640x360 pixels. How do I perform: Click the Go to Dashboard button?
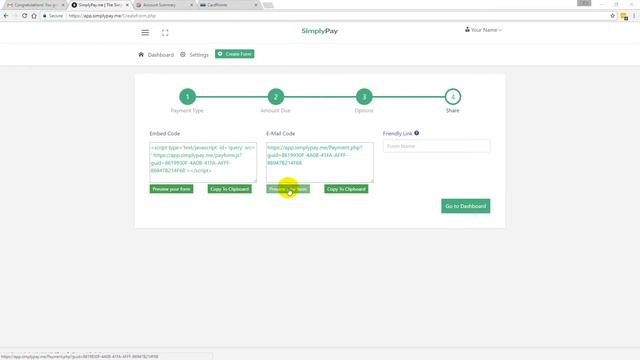click(465, 206)
